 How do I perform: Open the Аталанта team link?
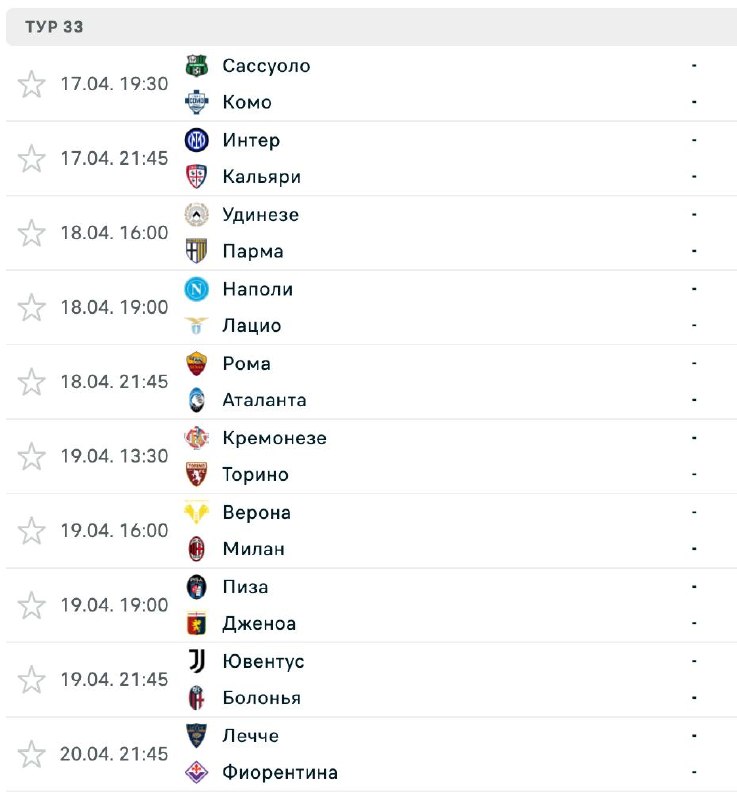[264, 400]
